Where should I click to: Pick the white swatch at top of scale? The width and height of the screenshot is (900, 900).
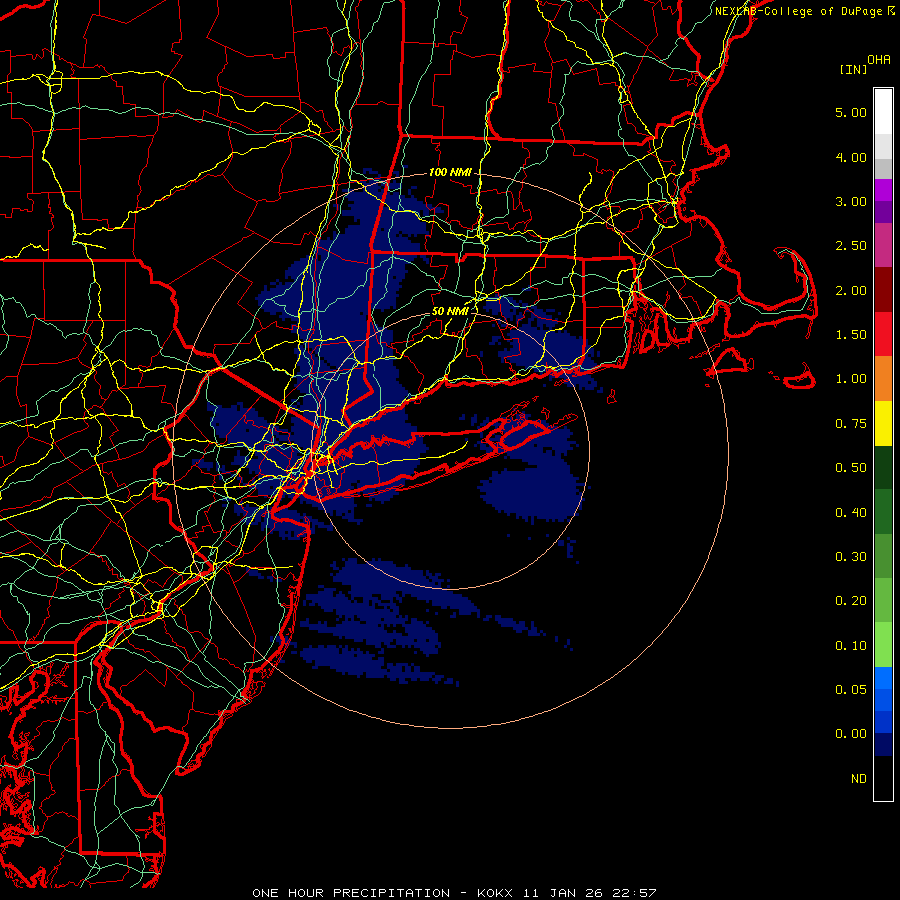[x=883, y=112]
